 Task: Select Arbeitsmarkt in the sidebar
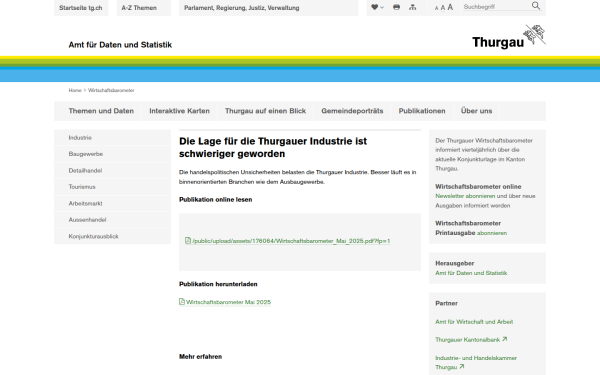point(112,203)
